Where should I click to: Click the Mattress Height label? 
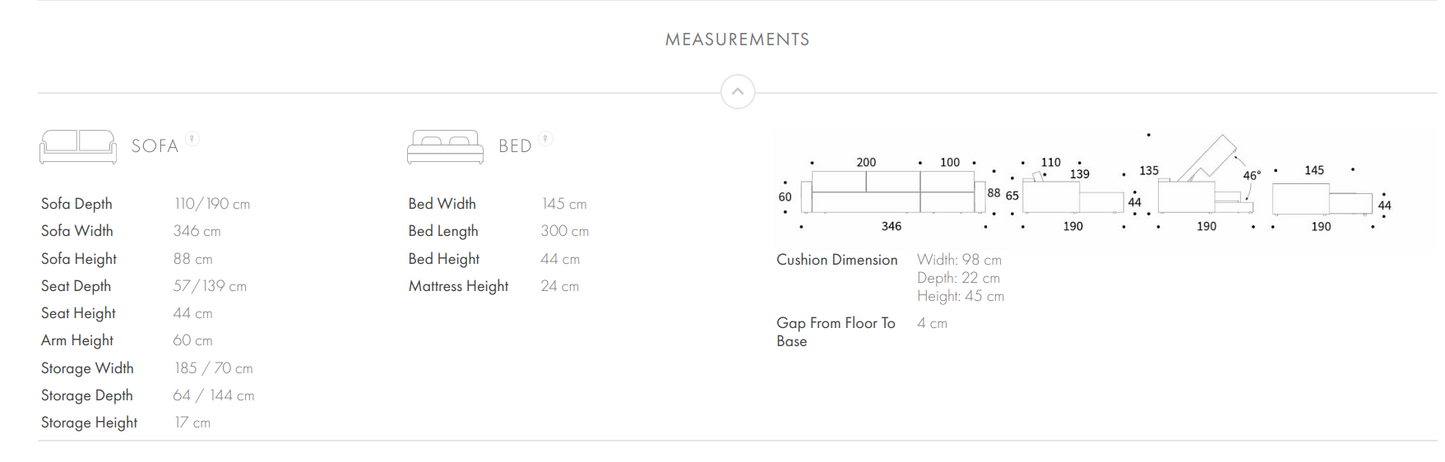[458, 286]
